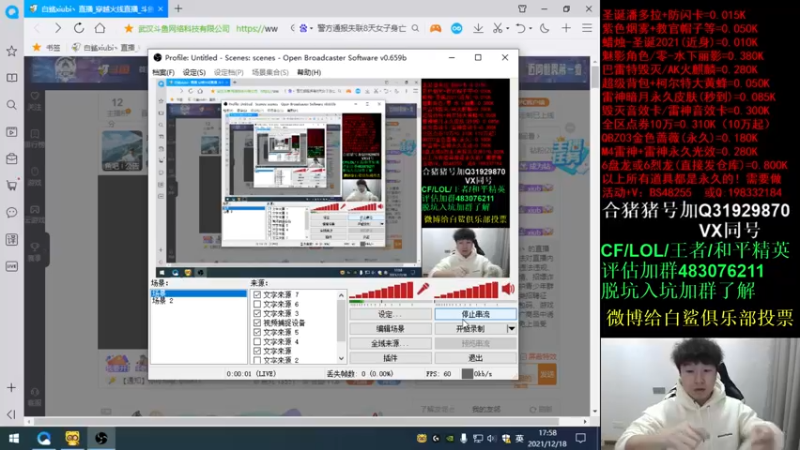This screenshot has width=800, height=450.
Task: Open the browser hamburger menu
Action: click(587, 29)
